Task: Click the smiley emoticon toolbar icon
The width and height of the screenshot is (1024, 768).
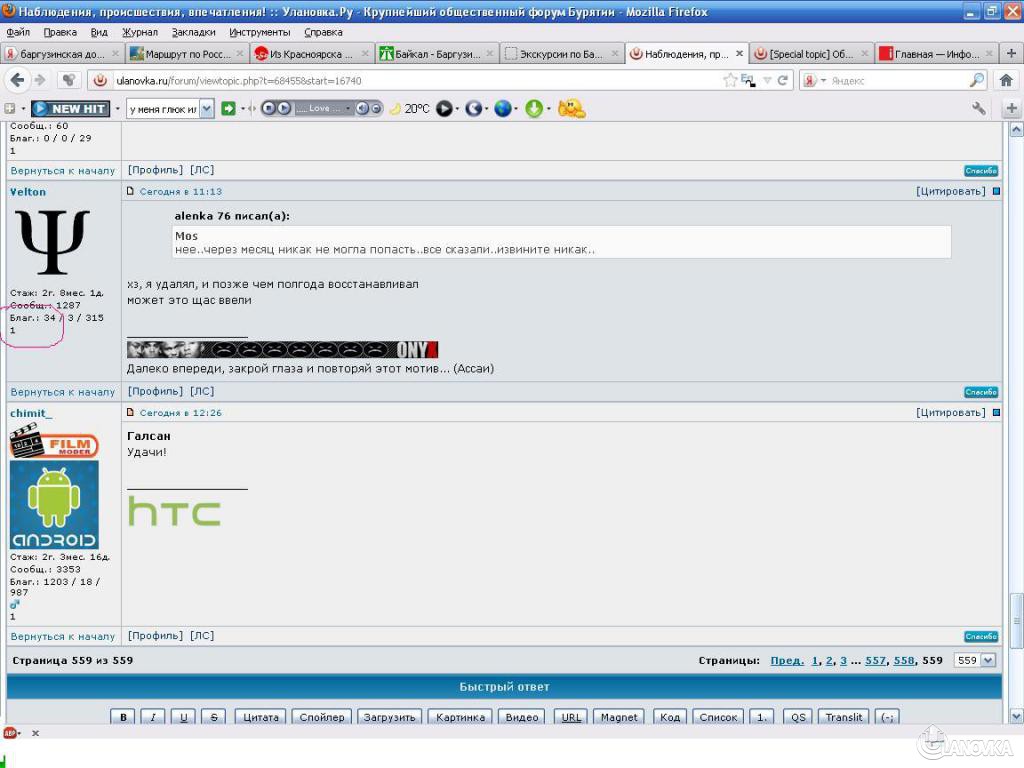Action: tap(571, 108)
